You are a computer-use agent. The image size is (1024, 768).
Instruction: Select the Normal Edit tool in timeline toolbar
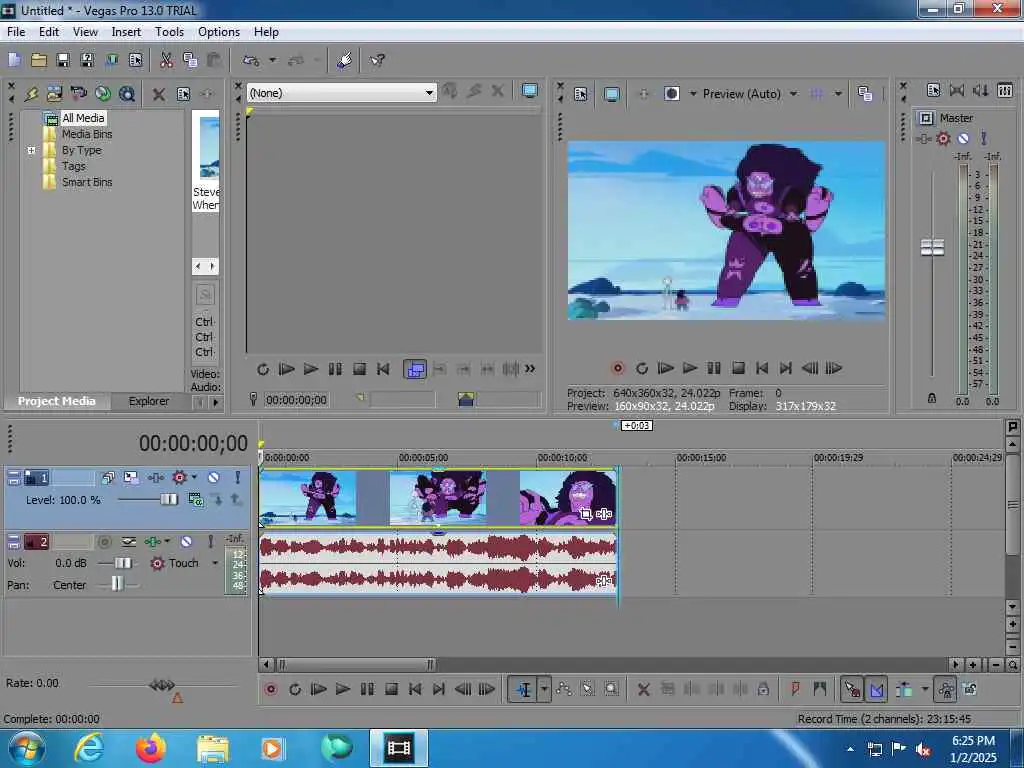pyautogui.click(x=524, y=689)
